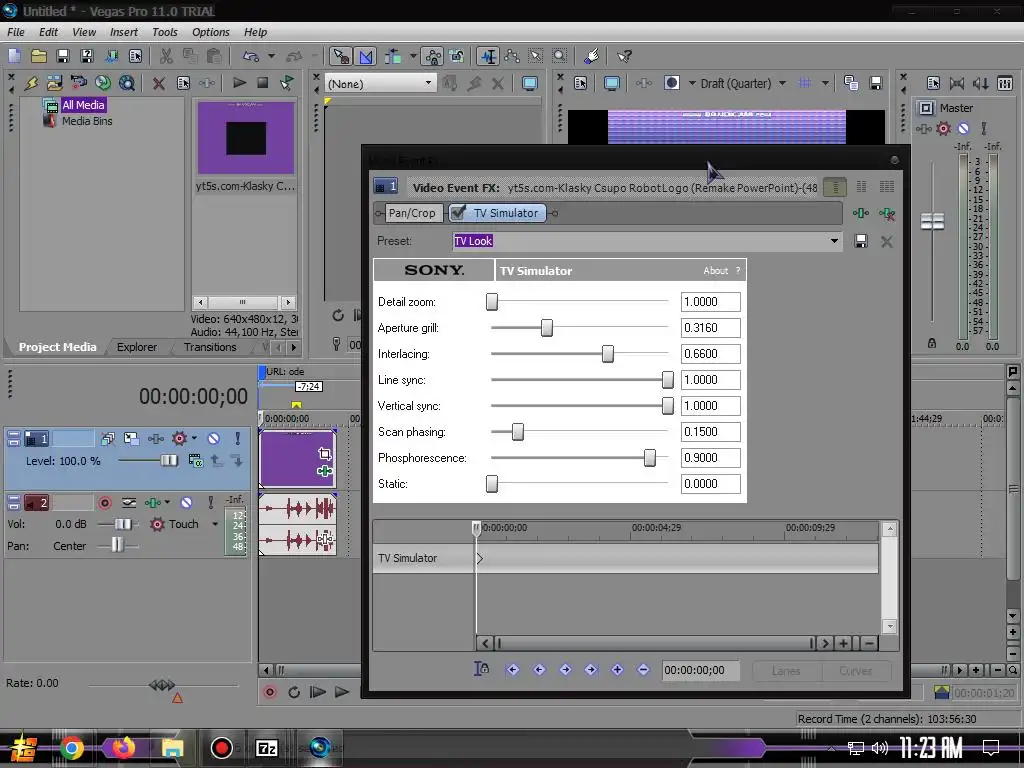Click the Create Keyframe plus diamond icon
The width and height of the screenshot is (1024, 768).
pos(616,669)
